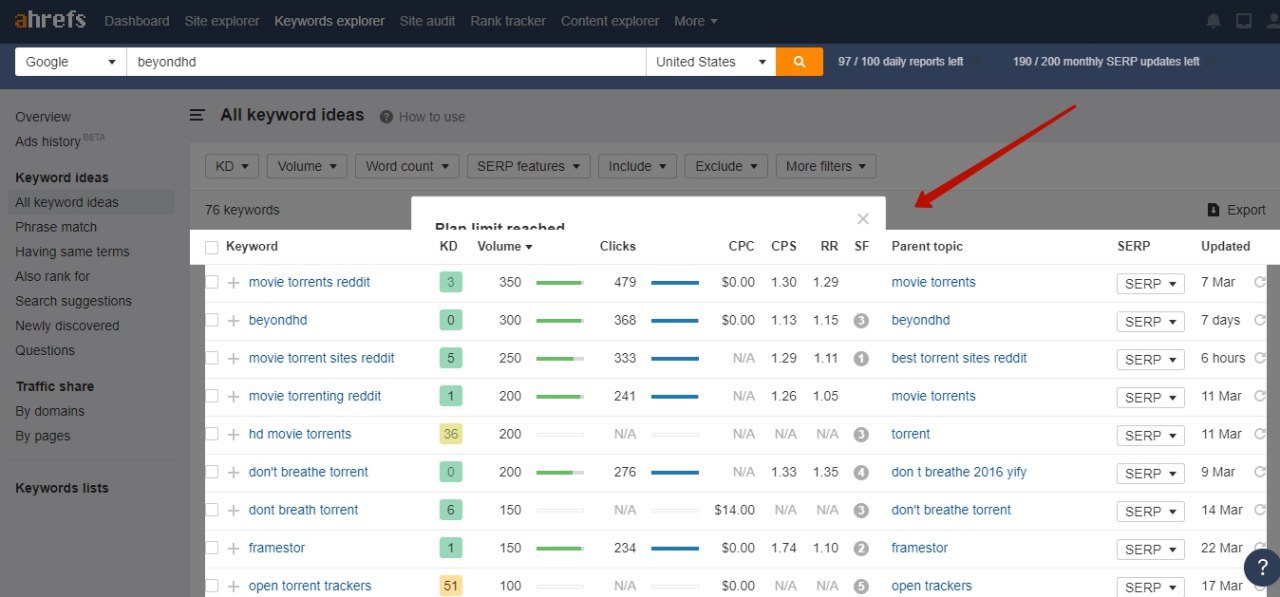The width and height of the screenshot is (1280, 597).
Task: Check the framestor row checkbox
Action: (x=211, y=549)
